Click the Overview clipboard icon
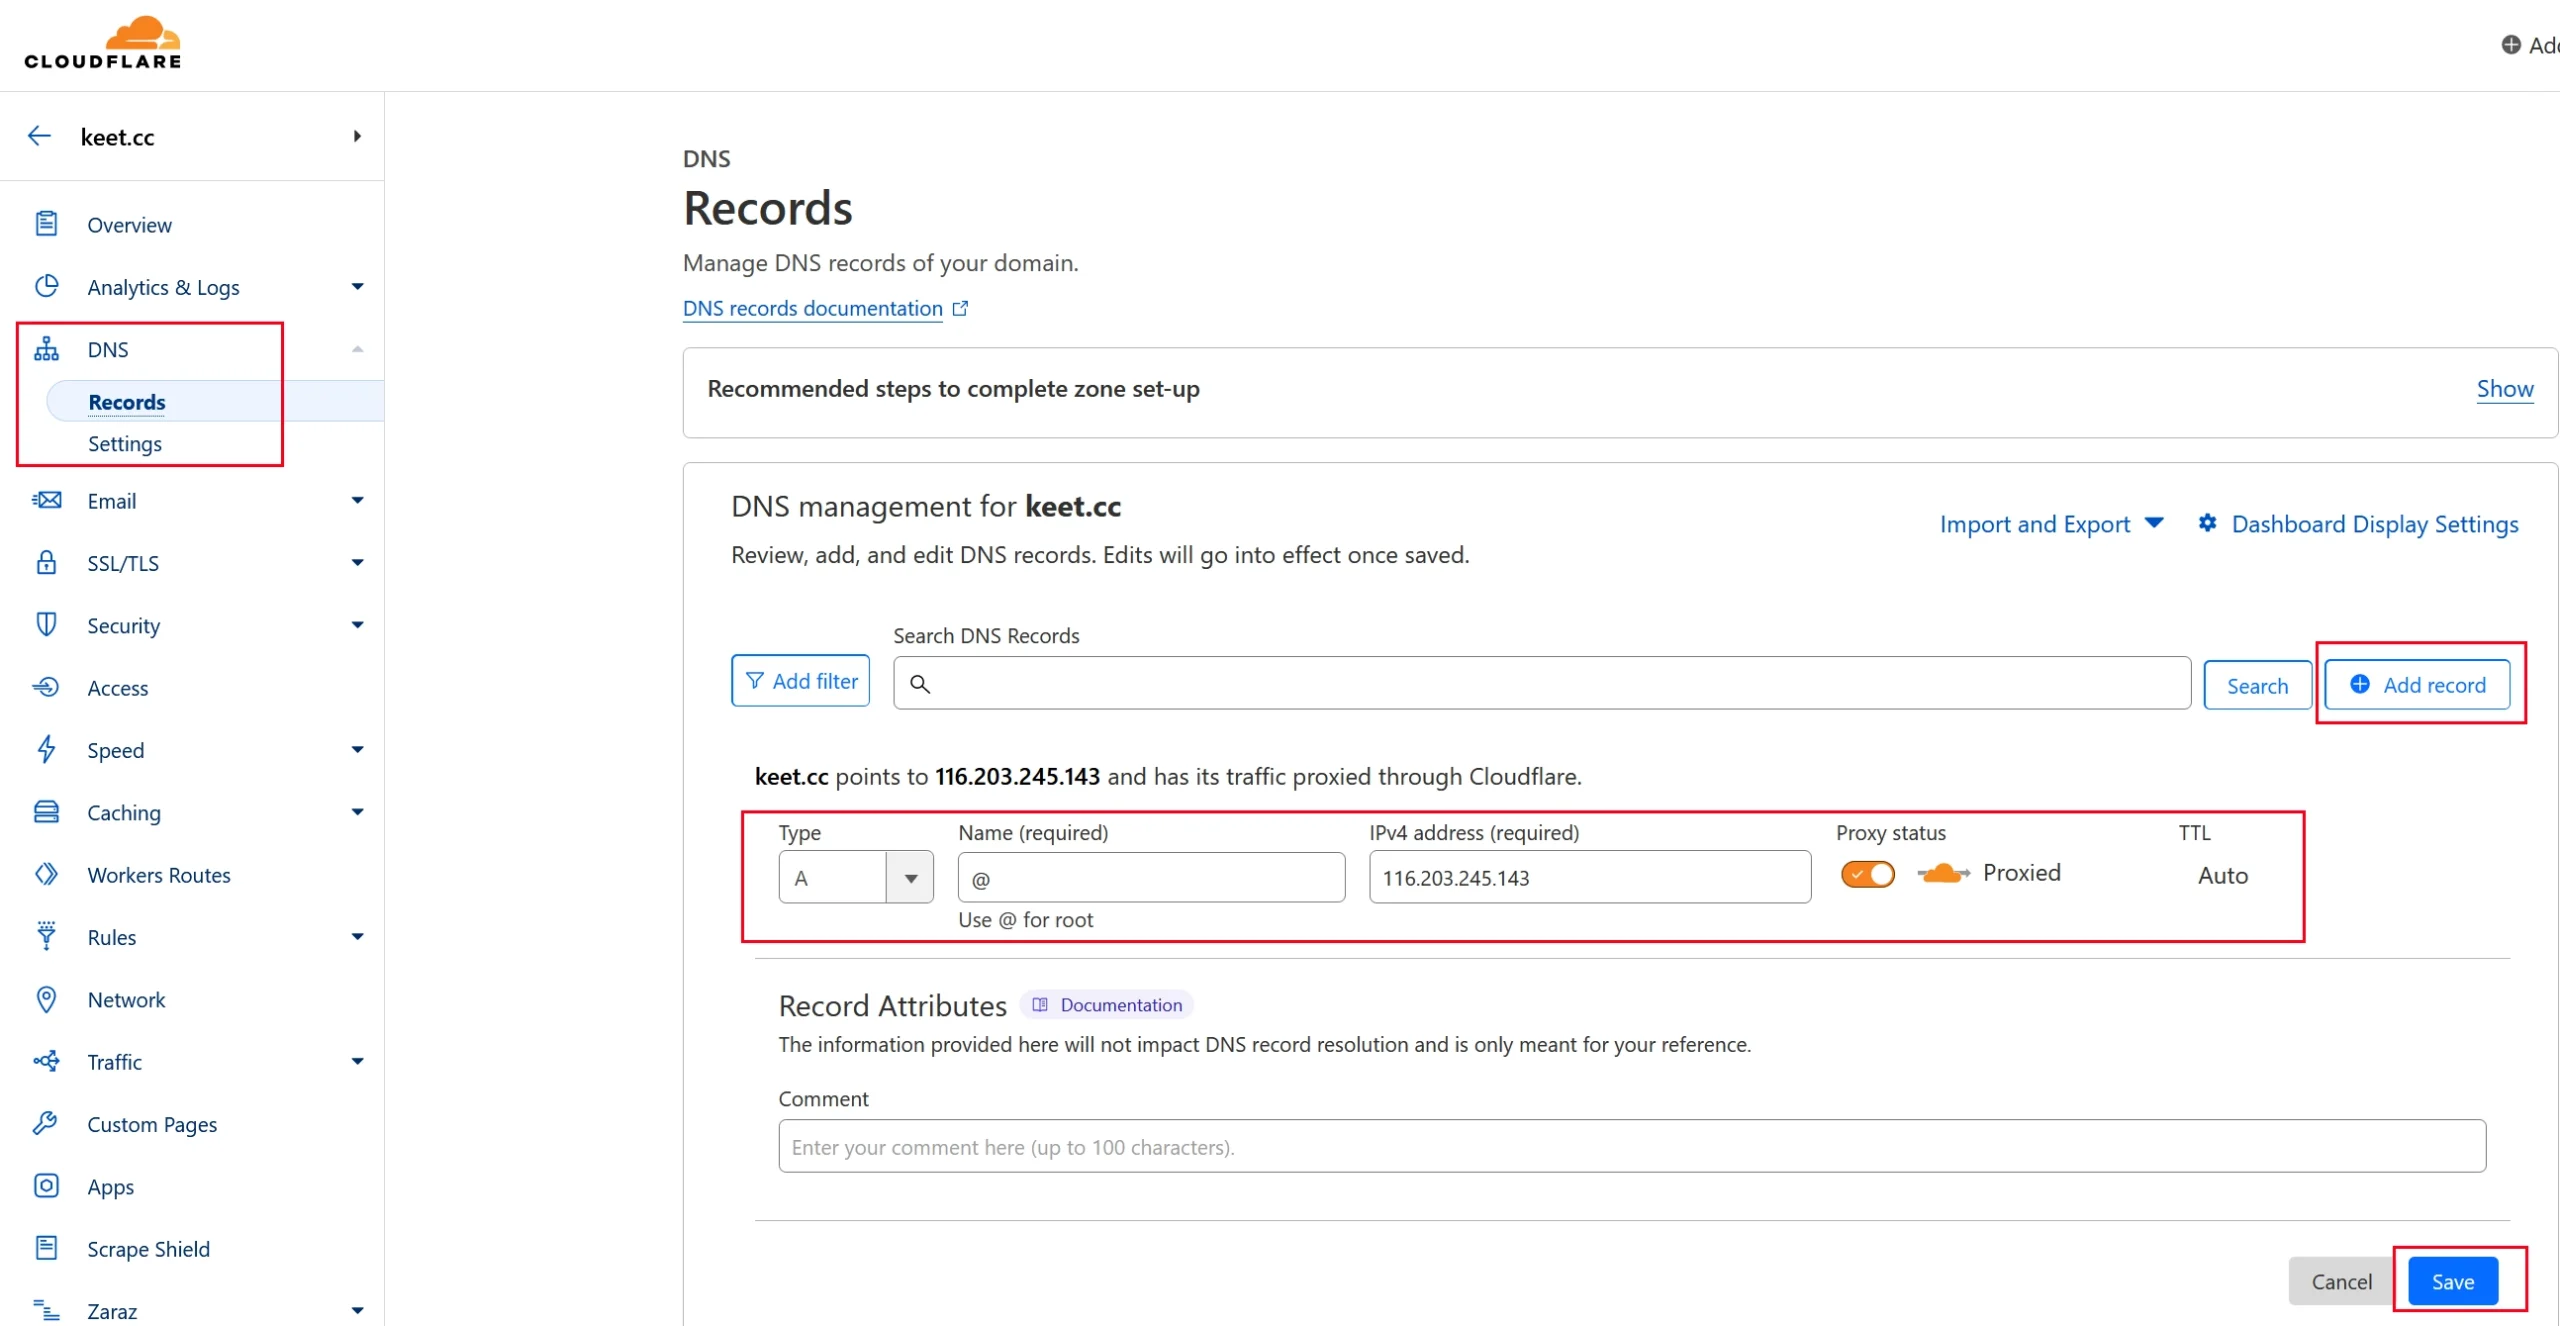2560x1326 pixels. tap(46, 224)
